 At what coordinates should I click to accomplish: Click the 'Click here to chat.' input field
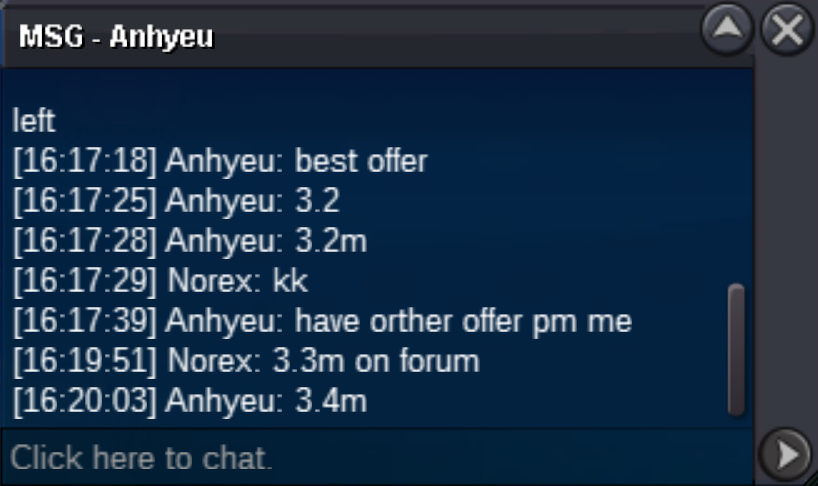[377, 458]
